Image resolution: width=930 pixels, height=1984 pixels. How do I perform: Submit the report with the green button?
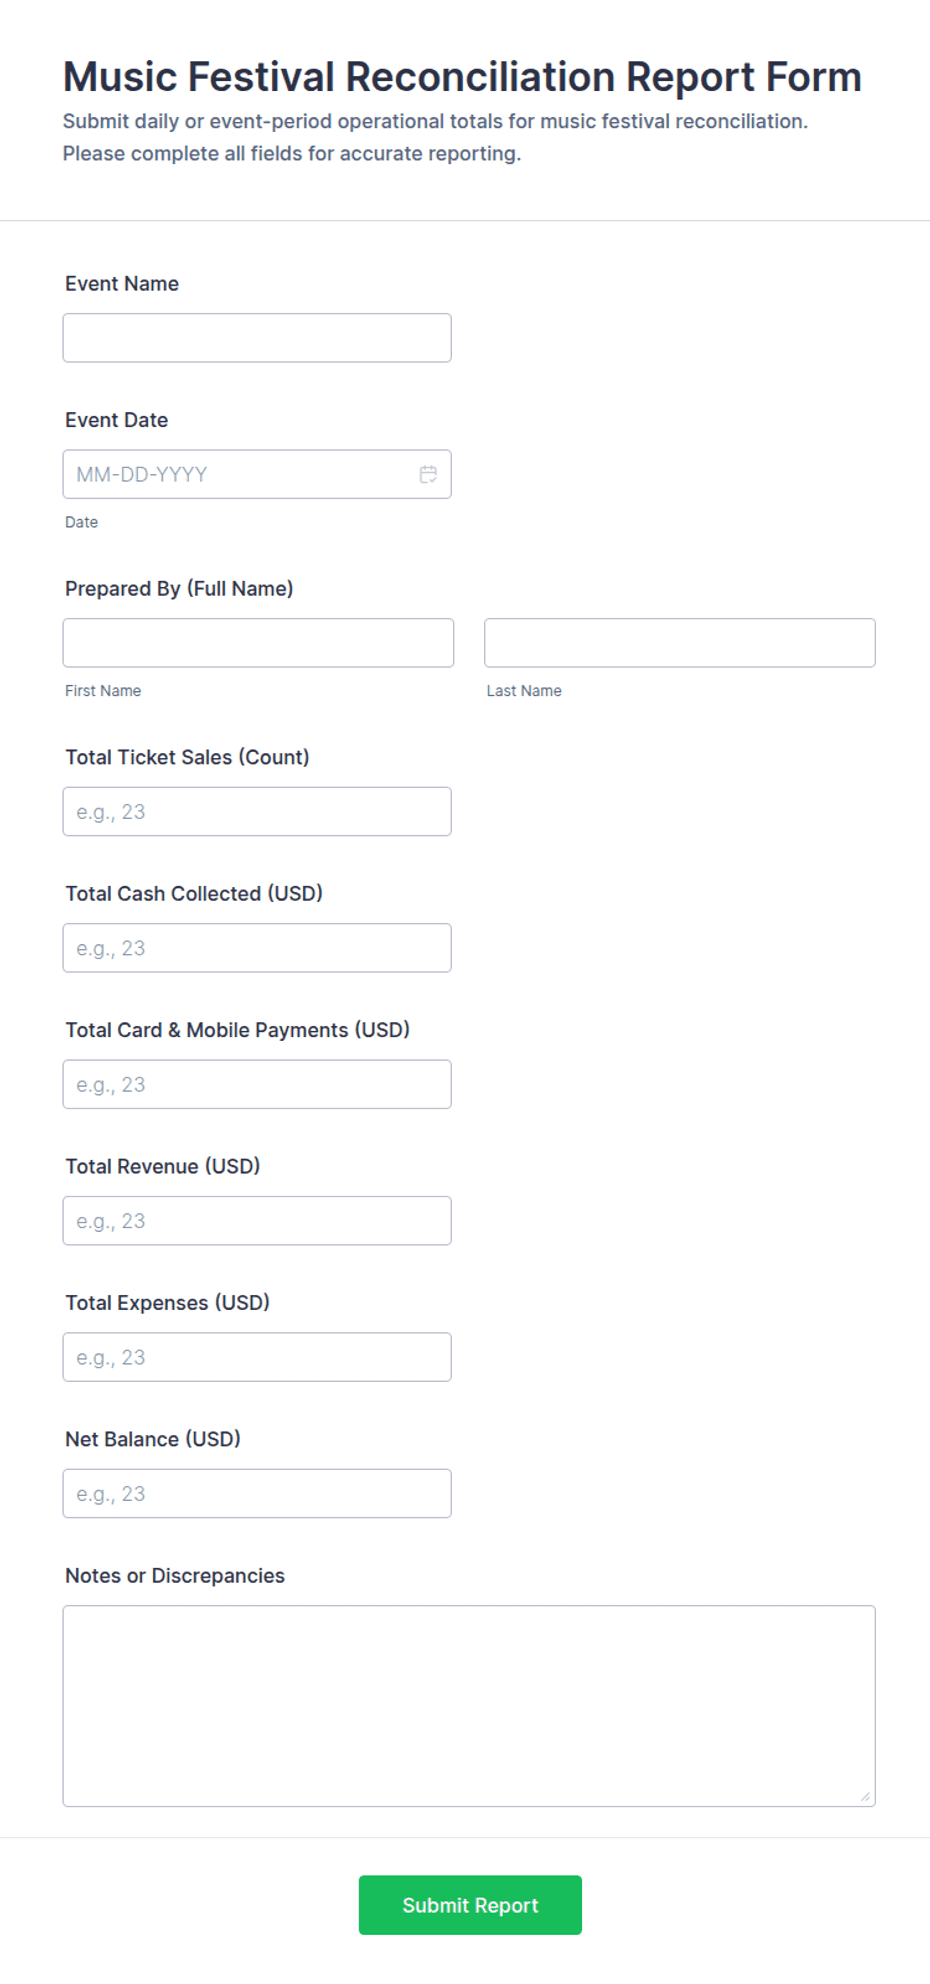click(x=470, y=1905)
